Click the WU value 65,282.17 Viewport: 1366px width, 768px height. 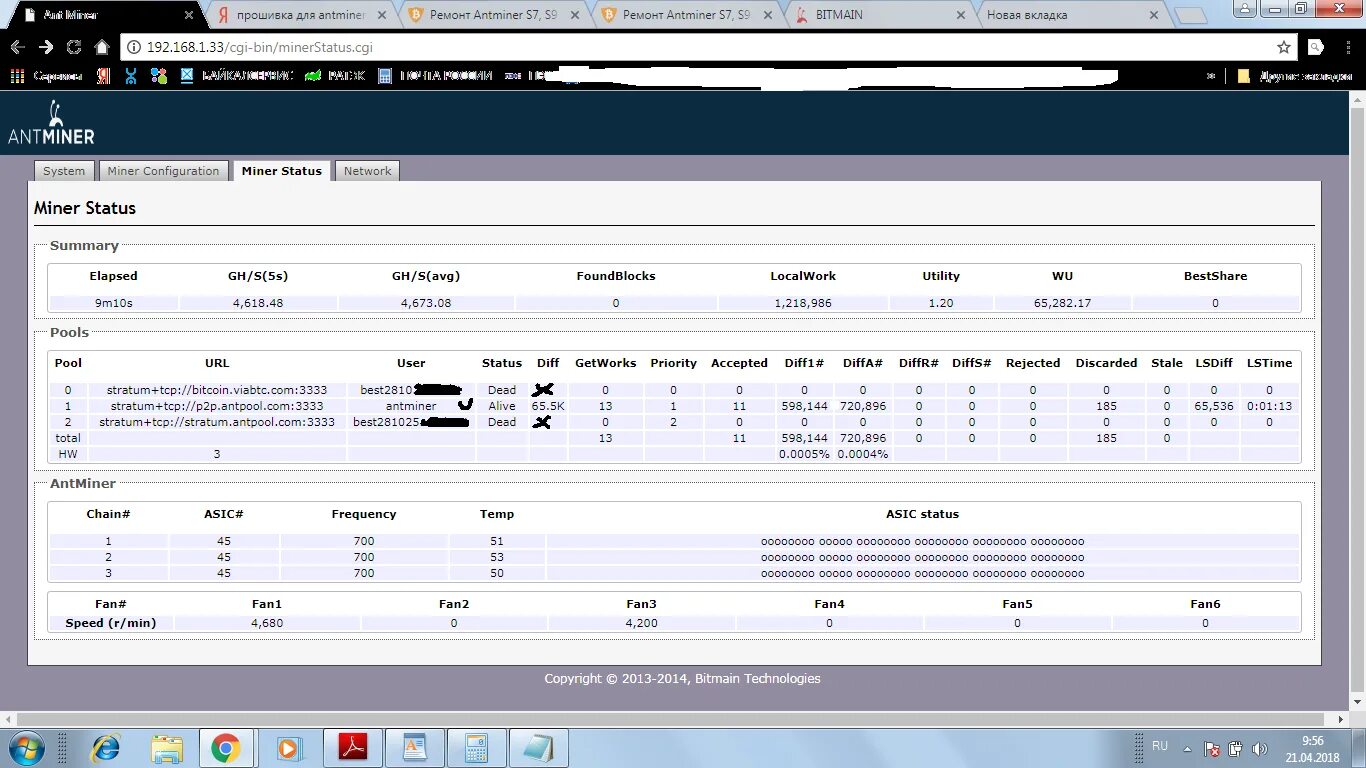click(1062, 303)
